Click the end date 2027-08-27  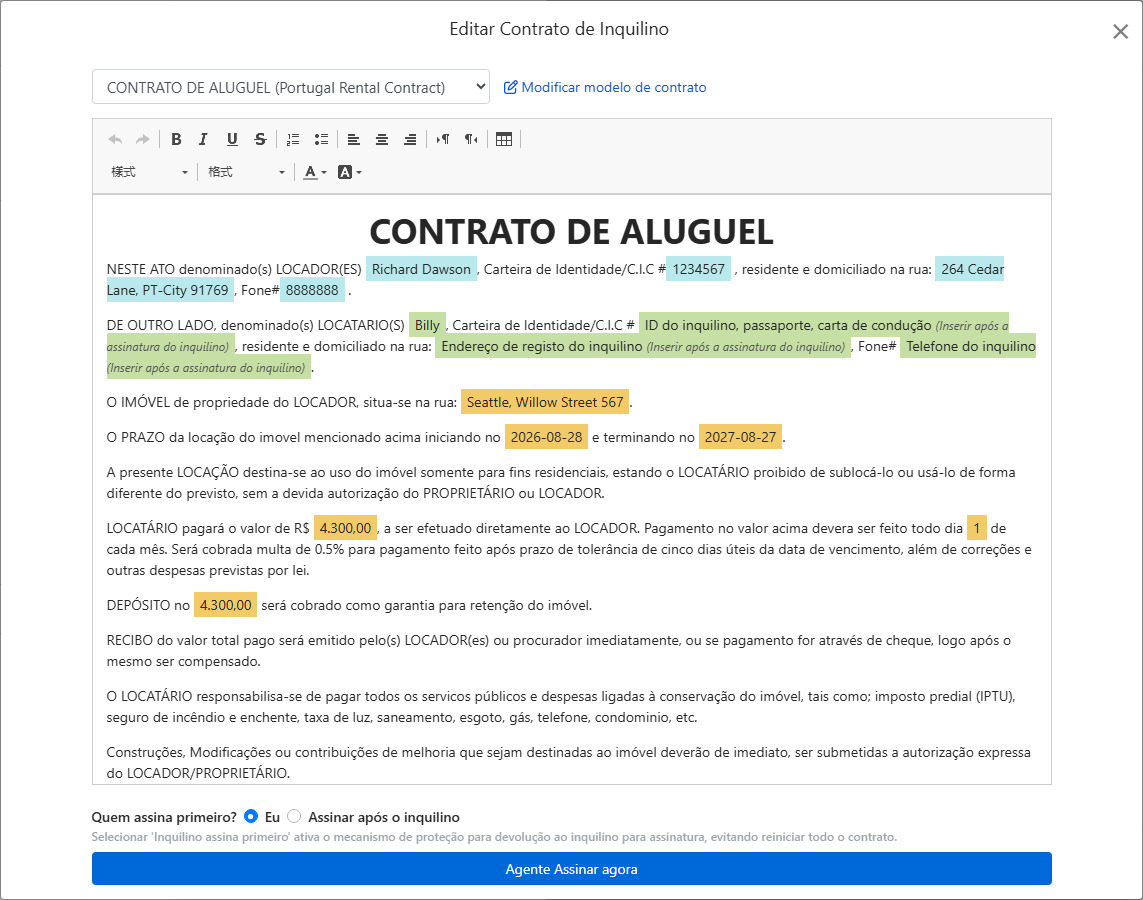[740, 437]
